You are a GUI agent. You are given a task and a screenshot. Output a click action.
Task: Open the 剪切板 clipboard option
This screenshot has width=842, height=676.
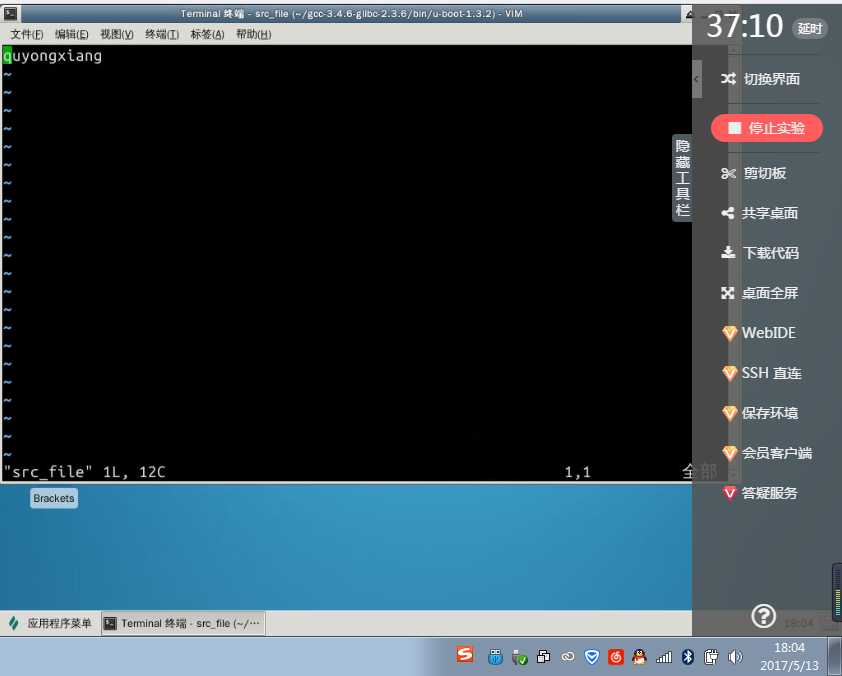pyautogui.click(x=765, y=173)
